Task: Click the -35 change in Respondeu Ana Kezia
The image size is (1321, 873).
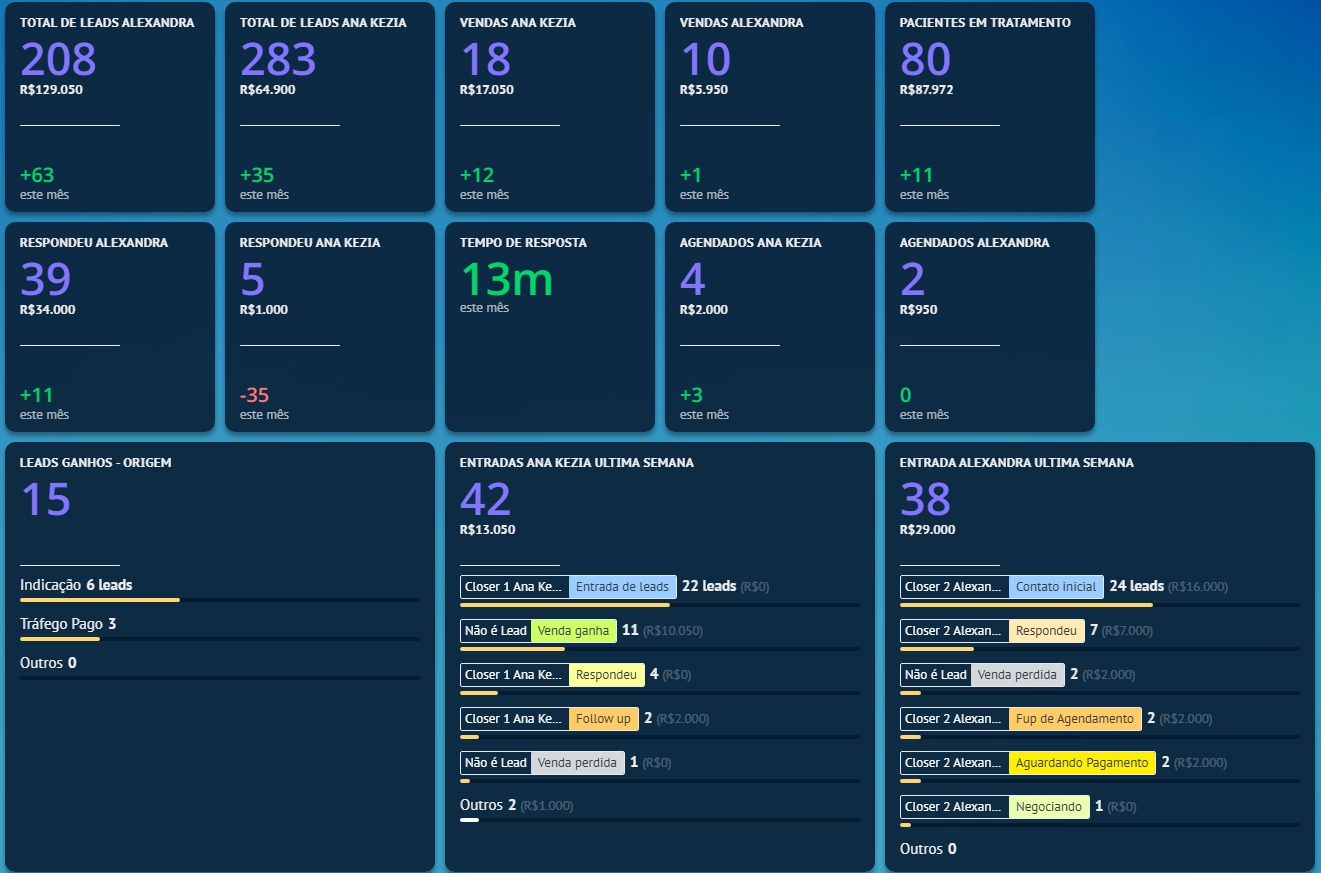Action: click(x=255, y=395)
